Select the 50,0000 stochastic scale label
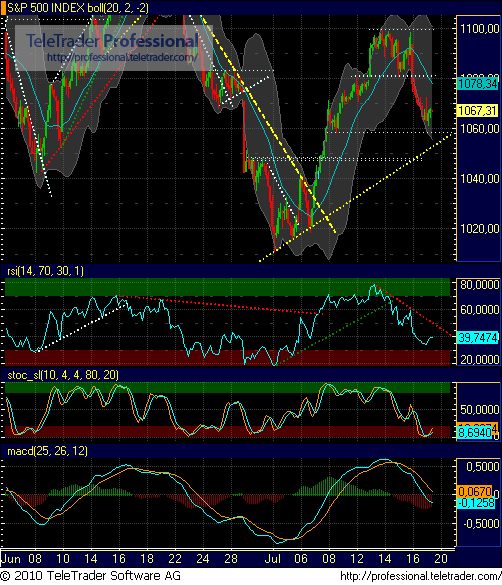The width and height of the screenshot is (502, 585). click(480, 410)
